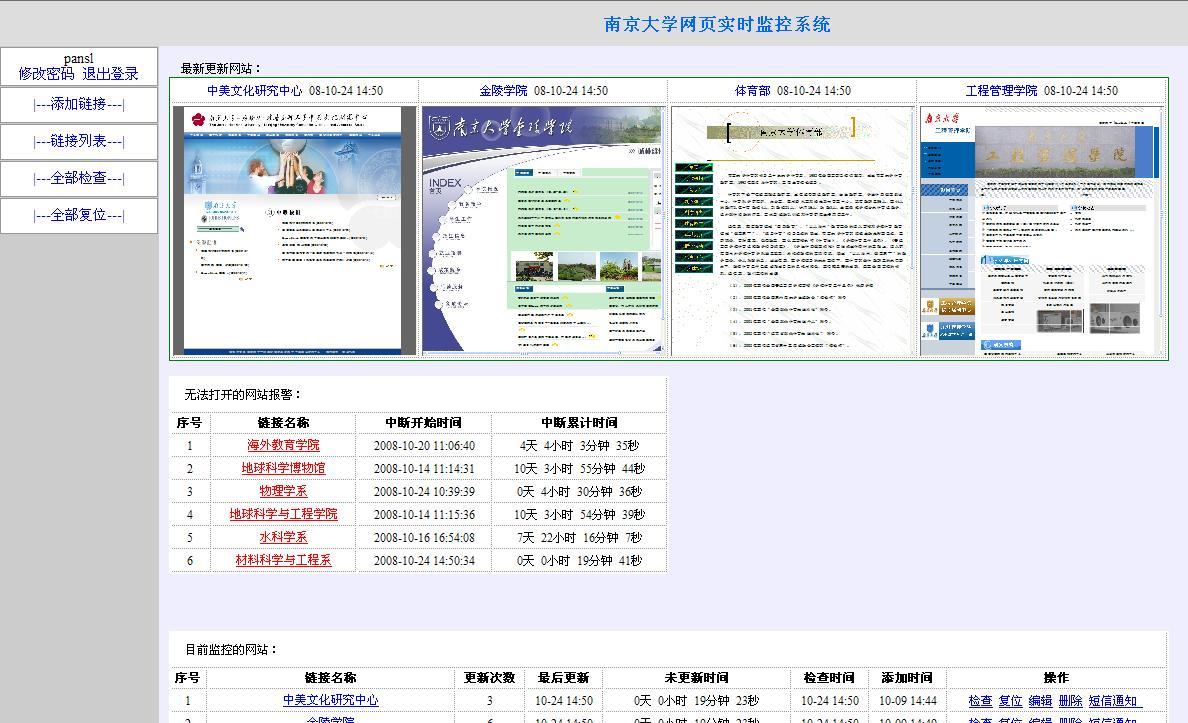
Task: Select the 全部复位 menu item
Action: point(79,215)
